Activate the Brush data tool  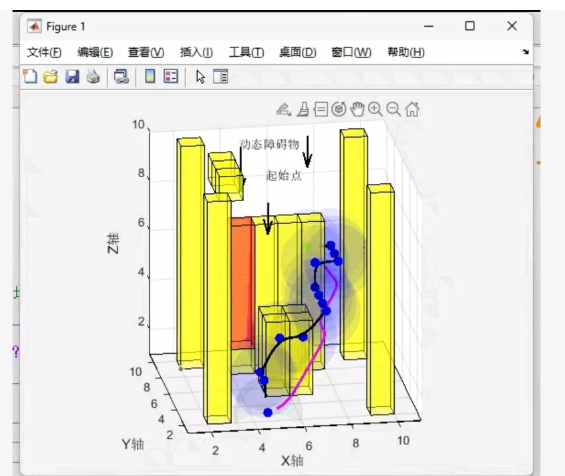point(303,109)
